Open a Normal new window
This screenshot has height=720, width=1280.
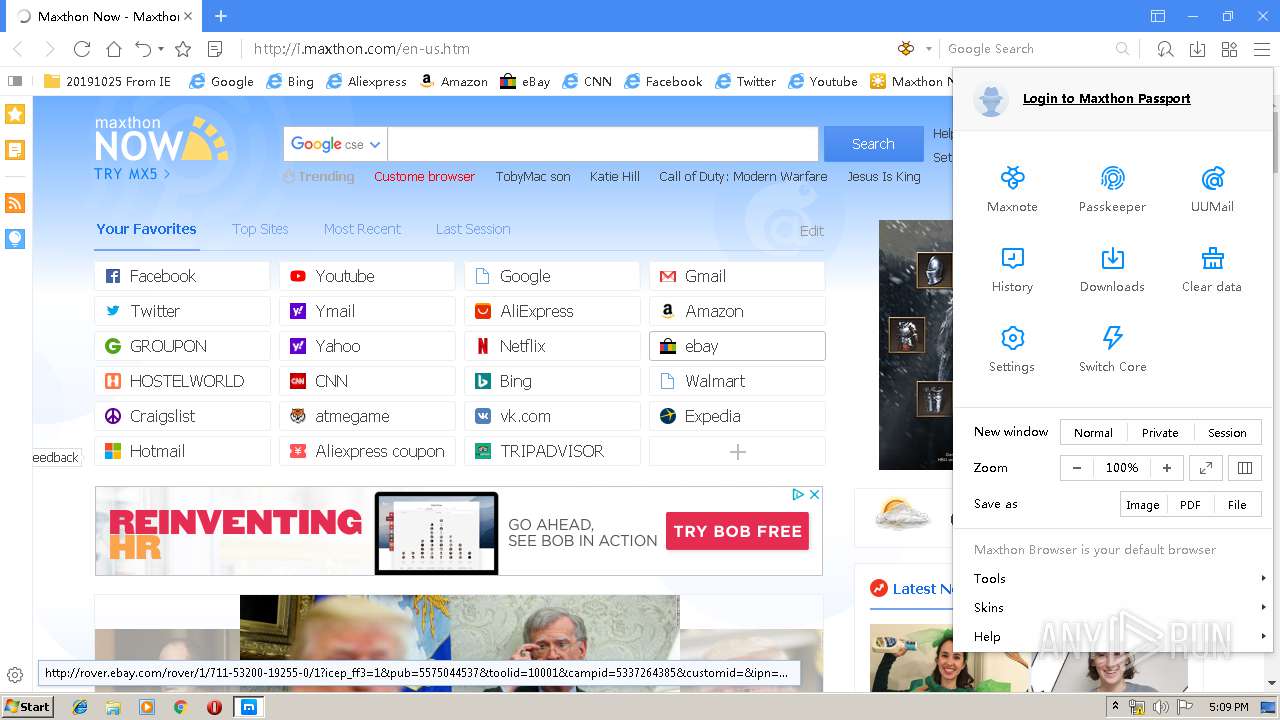point(1093,433)
